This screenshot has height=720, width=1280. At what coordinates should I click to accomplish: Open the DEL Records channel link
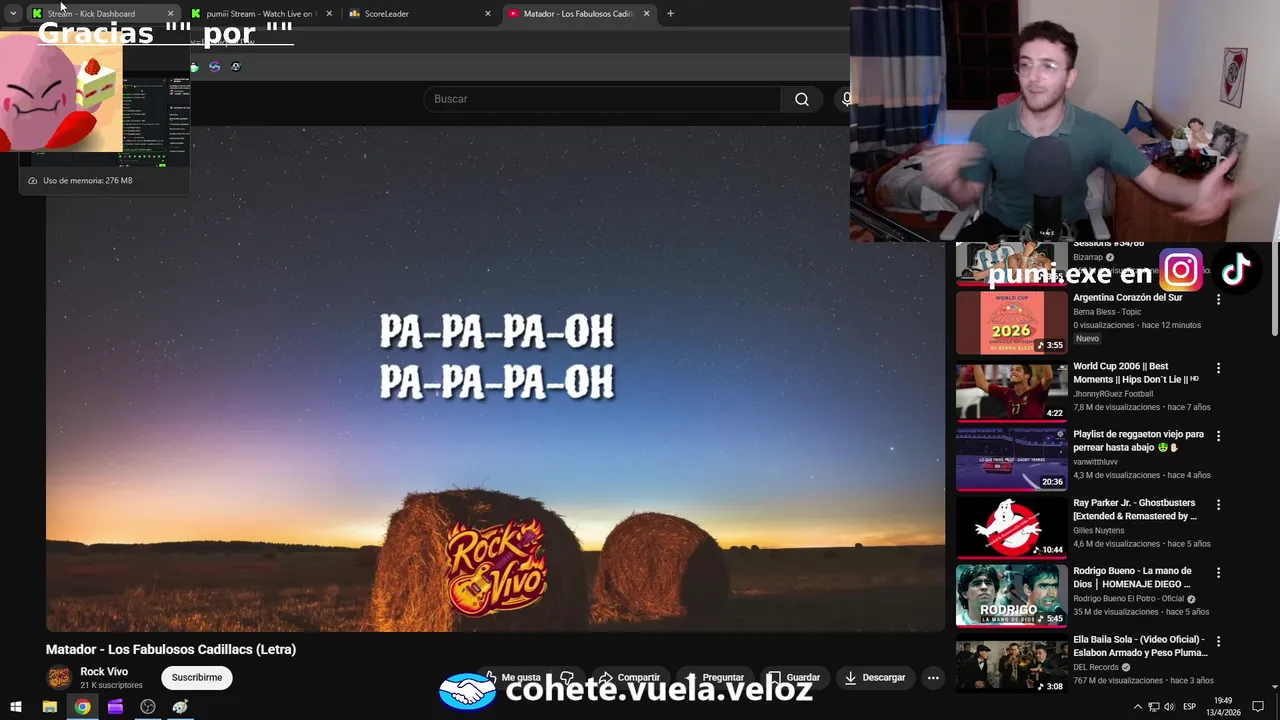pyautogui.click(x=1096, y=667)
